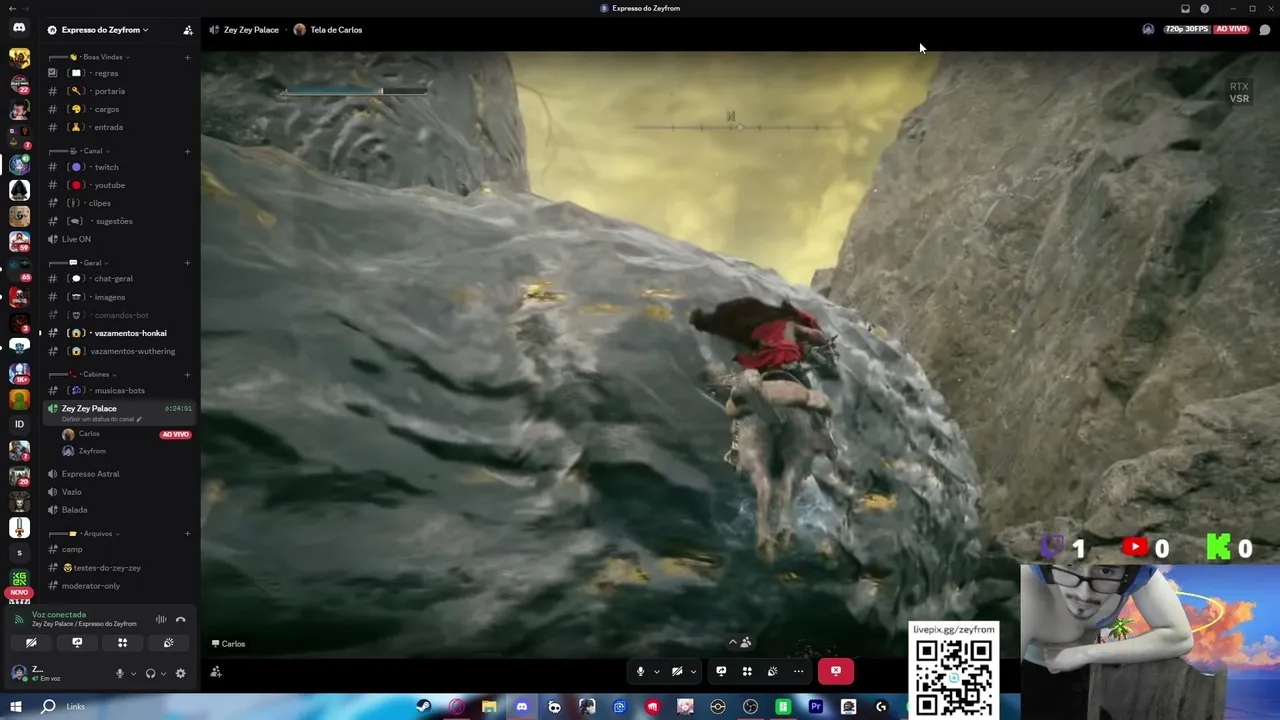Image resolution: width=1280 pixels, height=720 pixels.
Task: Join the Balada voice channel
Action: (x=120, y=510)
